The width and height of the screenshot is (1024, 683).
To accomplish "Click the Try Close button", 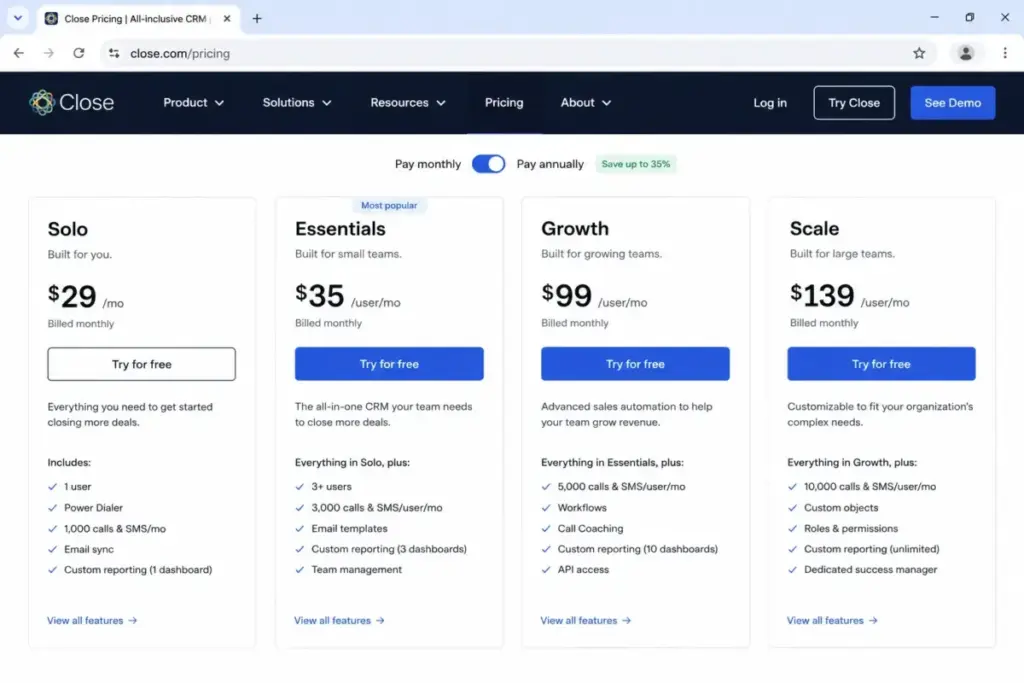I will 854,103.
